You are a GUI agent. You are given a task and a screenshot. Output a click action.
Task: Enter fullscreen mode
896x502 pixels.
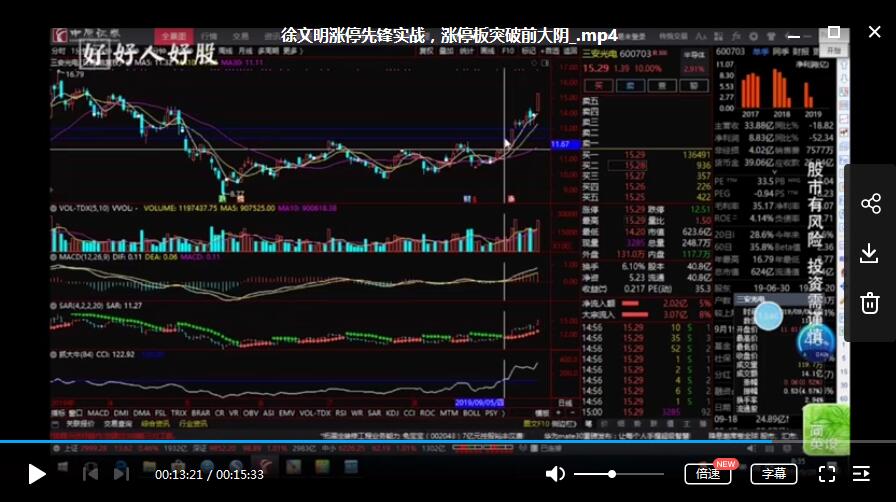coord(827,474)
